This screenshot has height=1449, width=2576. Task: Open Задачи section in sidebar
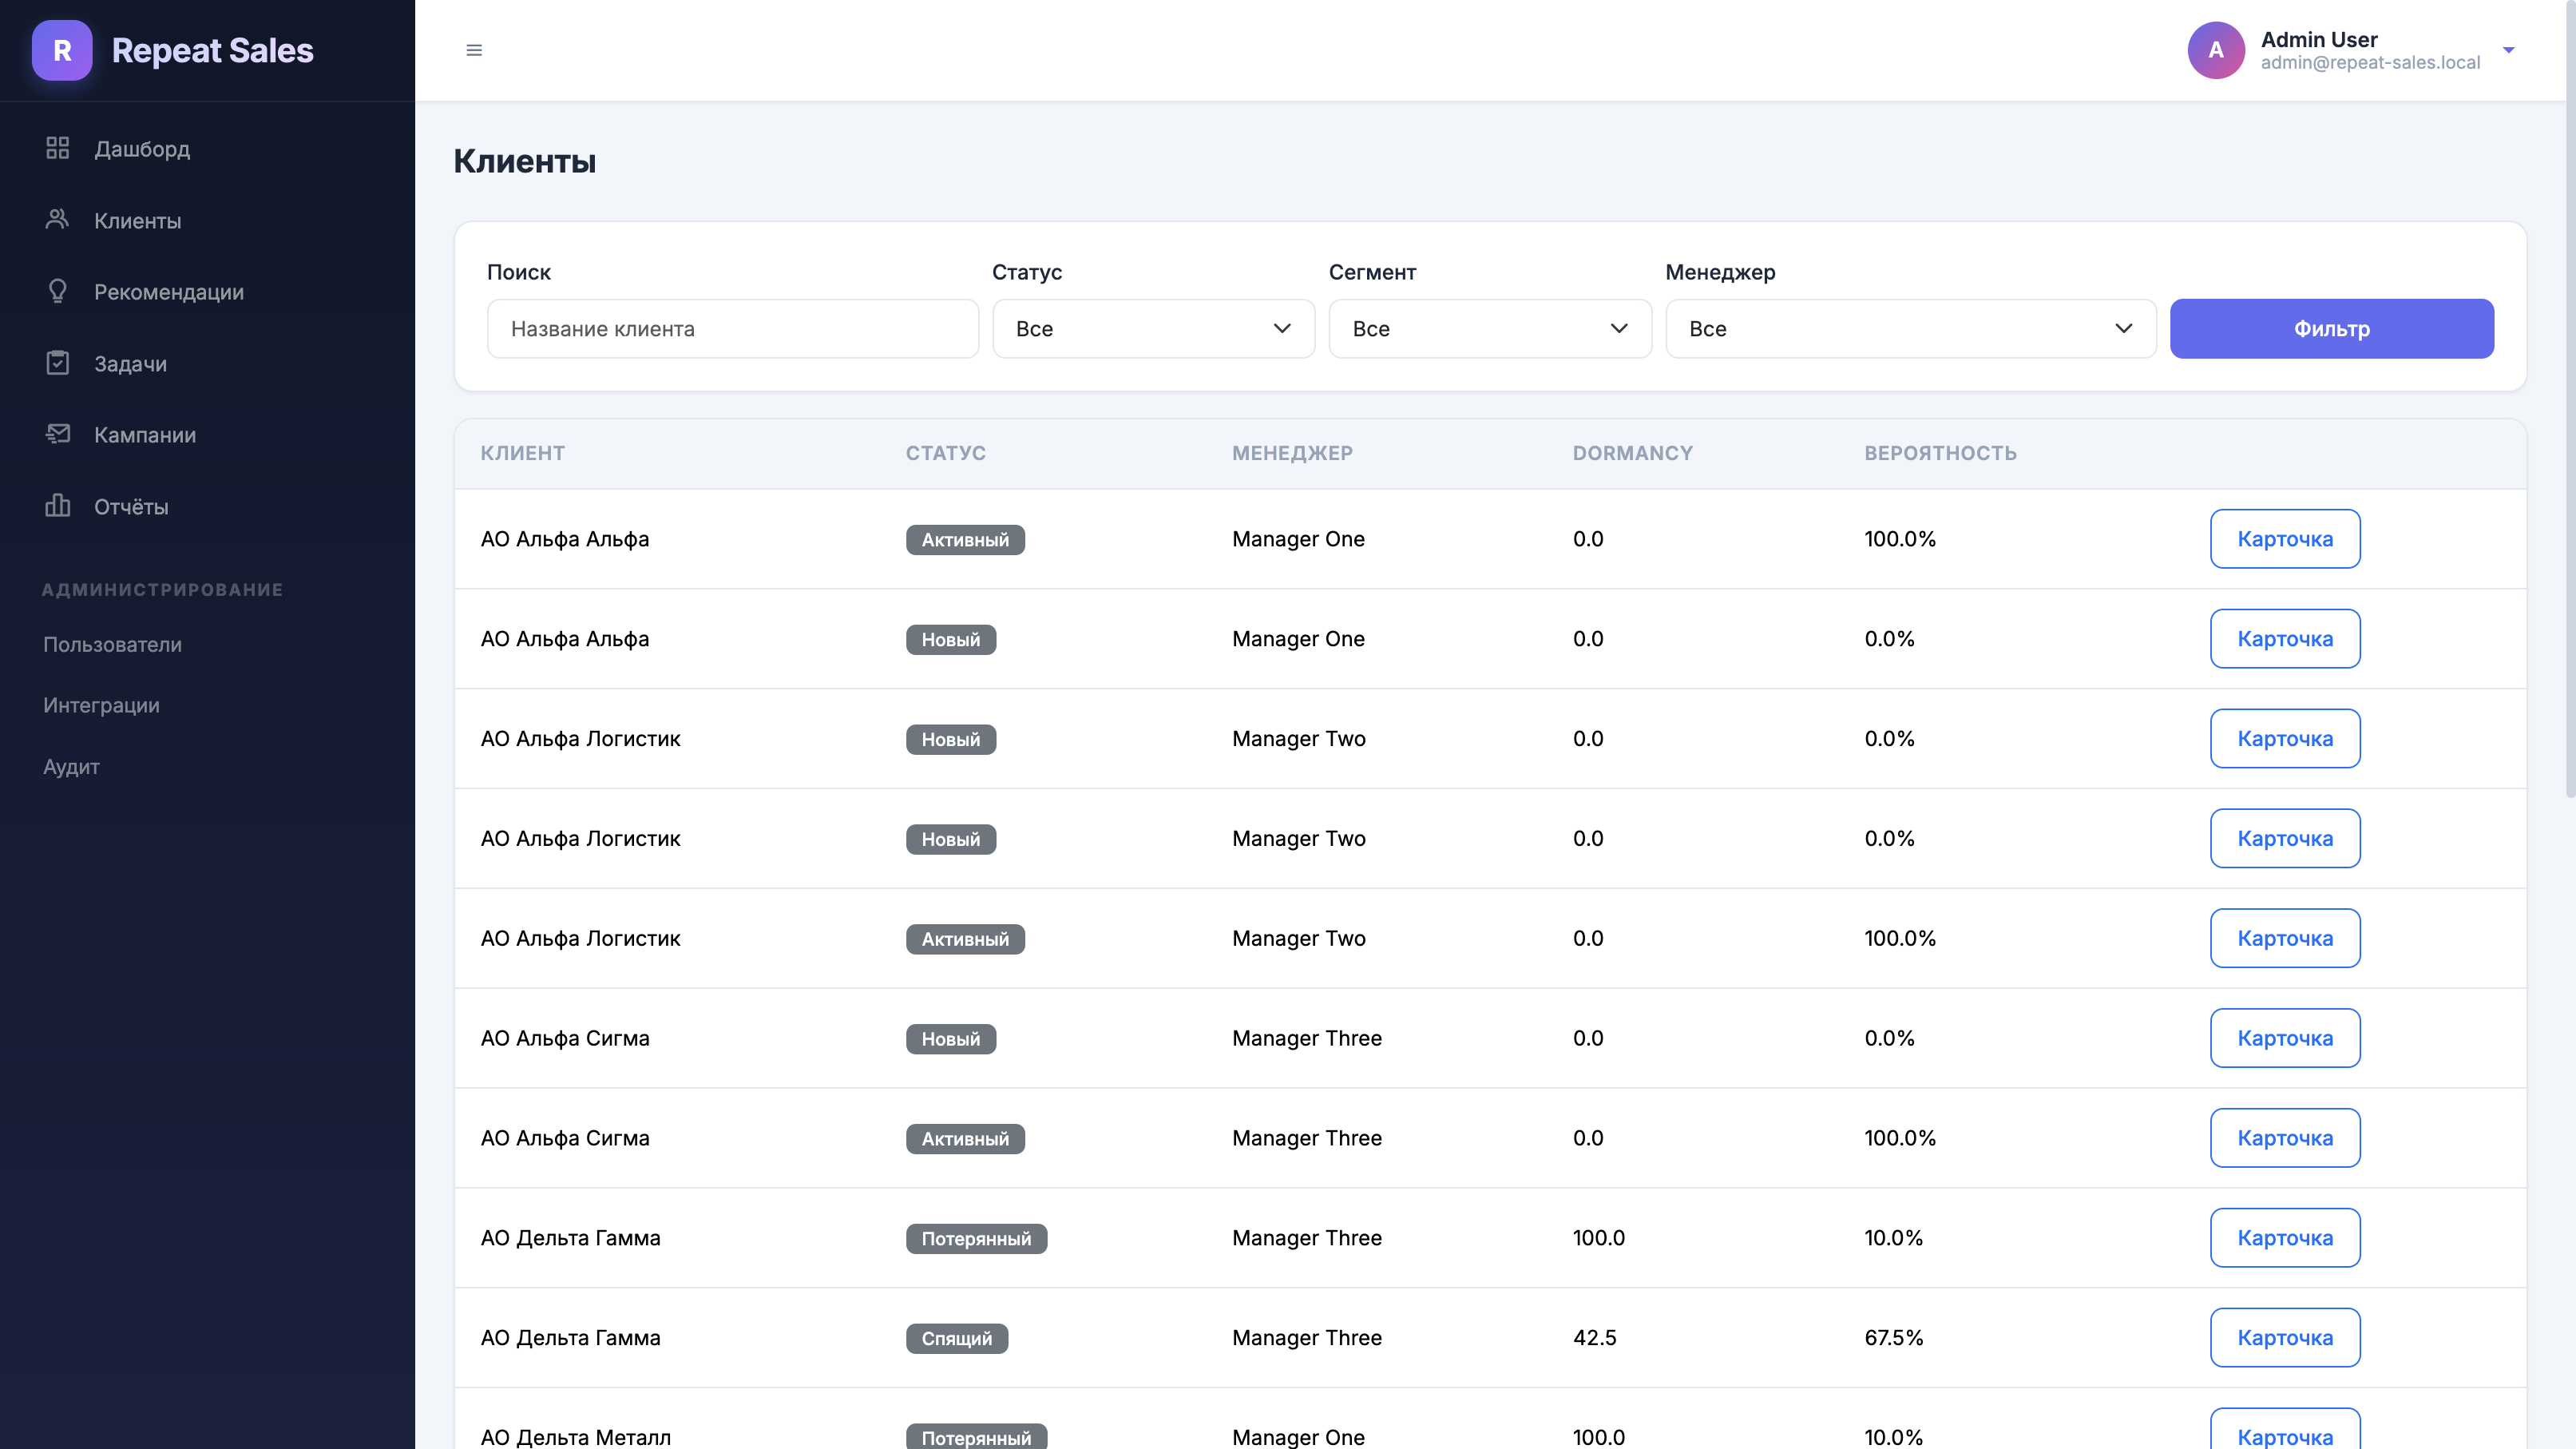131,364
